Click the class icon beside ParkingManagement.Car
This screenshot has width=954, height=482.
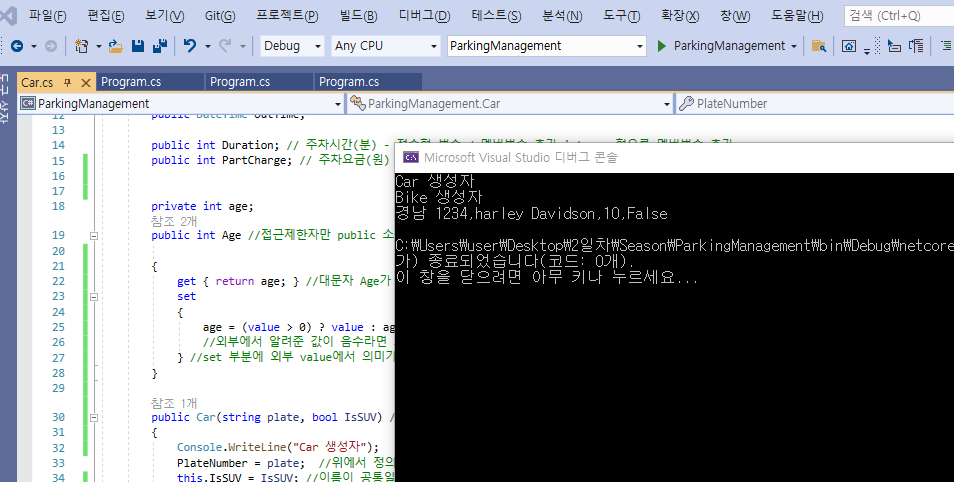click(357, 103)
